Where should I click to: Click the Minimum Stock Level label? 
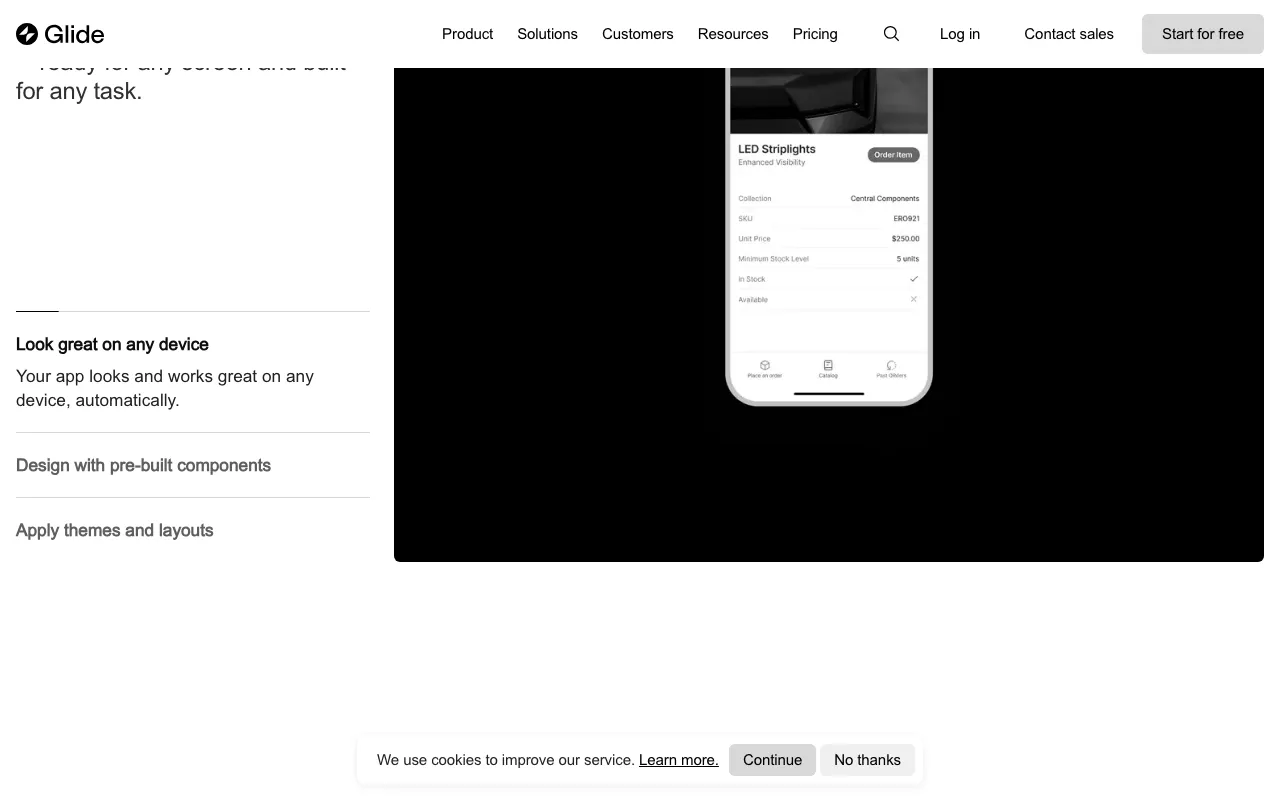(x=773, y=259)
